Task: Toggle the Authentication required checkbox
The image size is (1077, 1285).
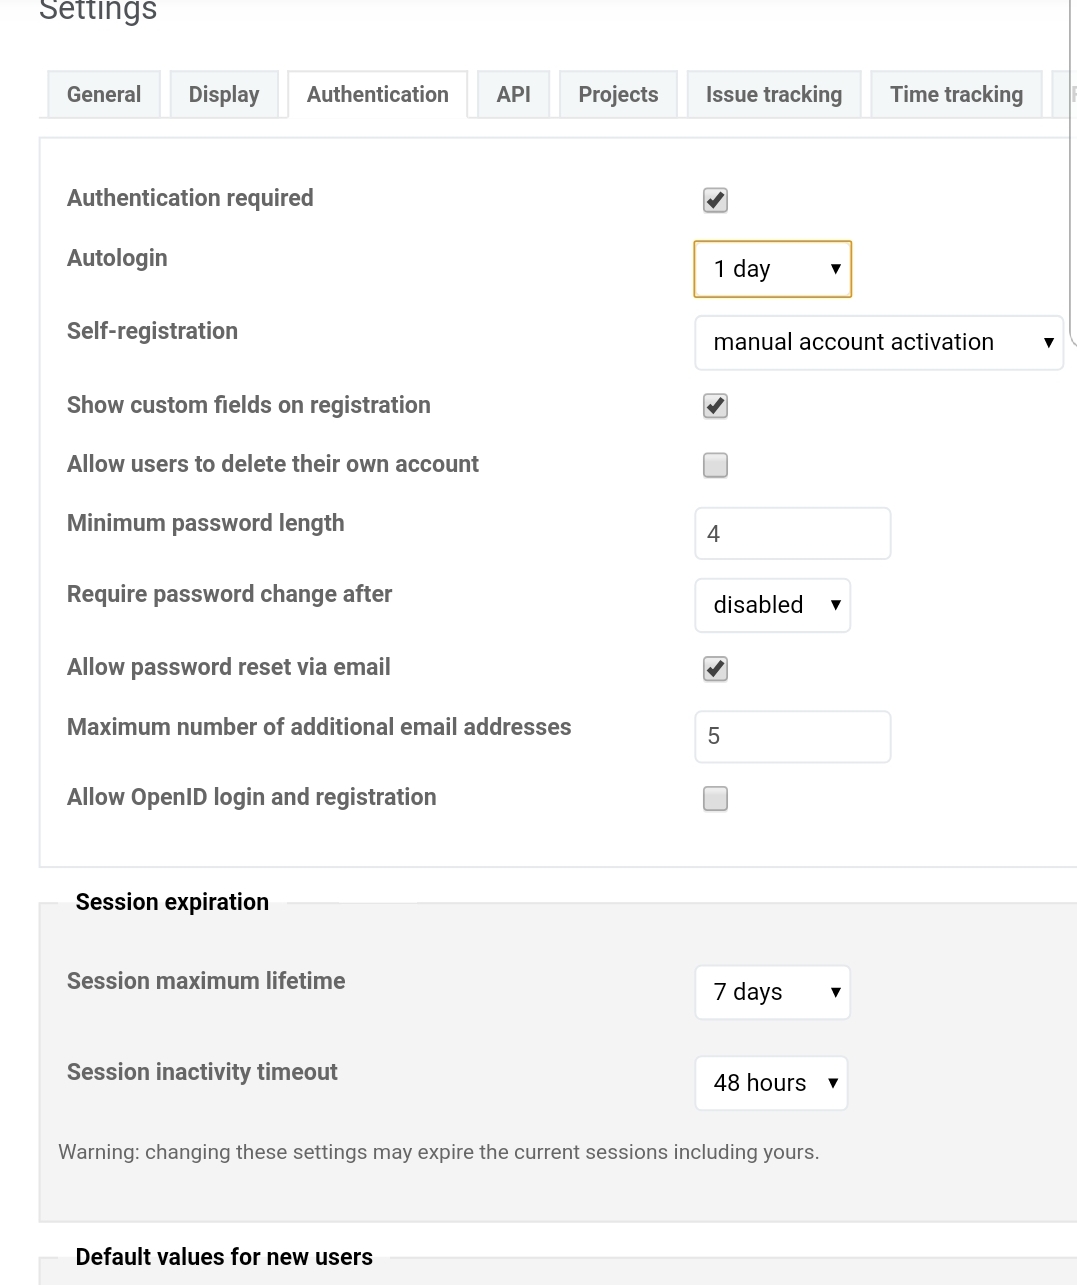Action: click(715, 200)
